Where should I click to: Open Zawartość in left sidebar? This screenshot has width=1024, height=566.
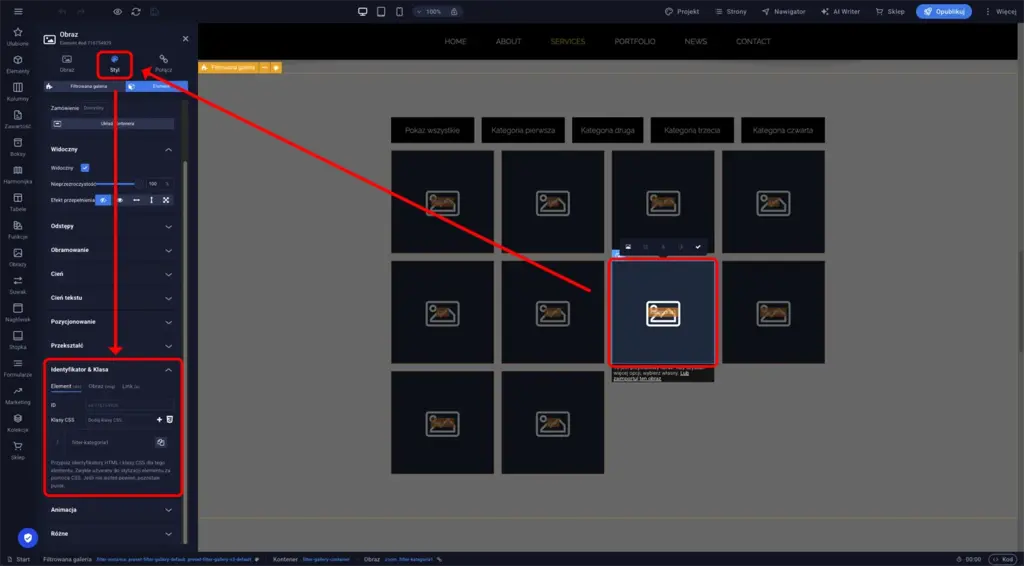pyautogui.click(x=18, y=119)
